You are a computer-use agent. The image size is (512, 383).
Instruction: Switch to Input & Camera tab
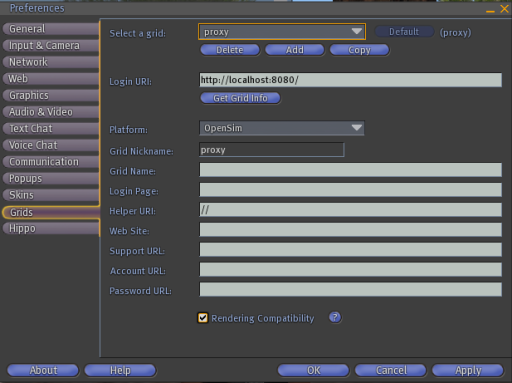51,46
